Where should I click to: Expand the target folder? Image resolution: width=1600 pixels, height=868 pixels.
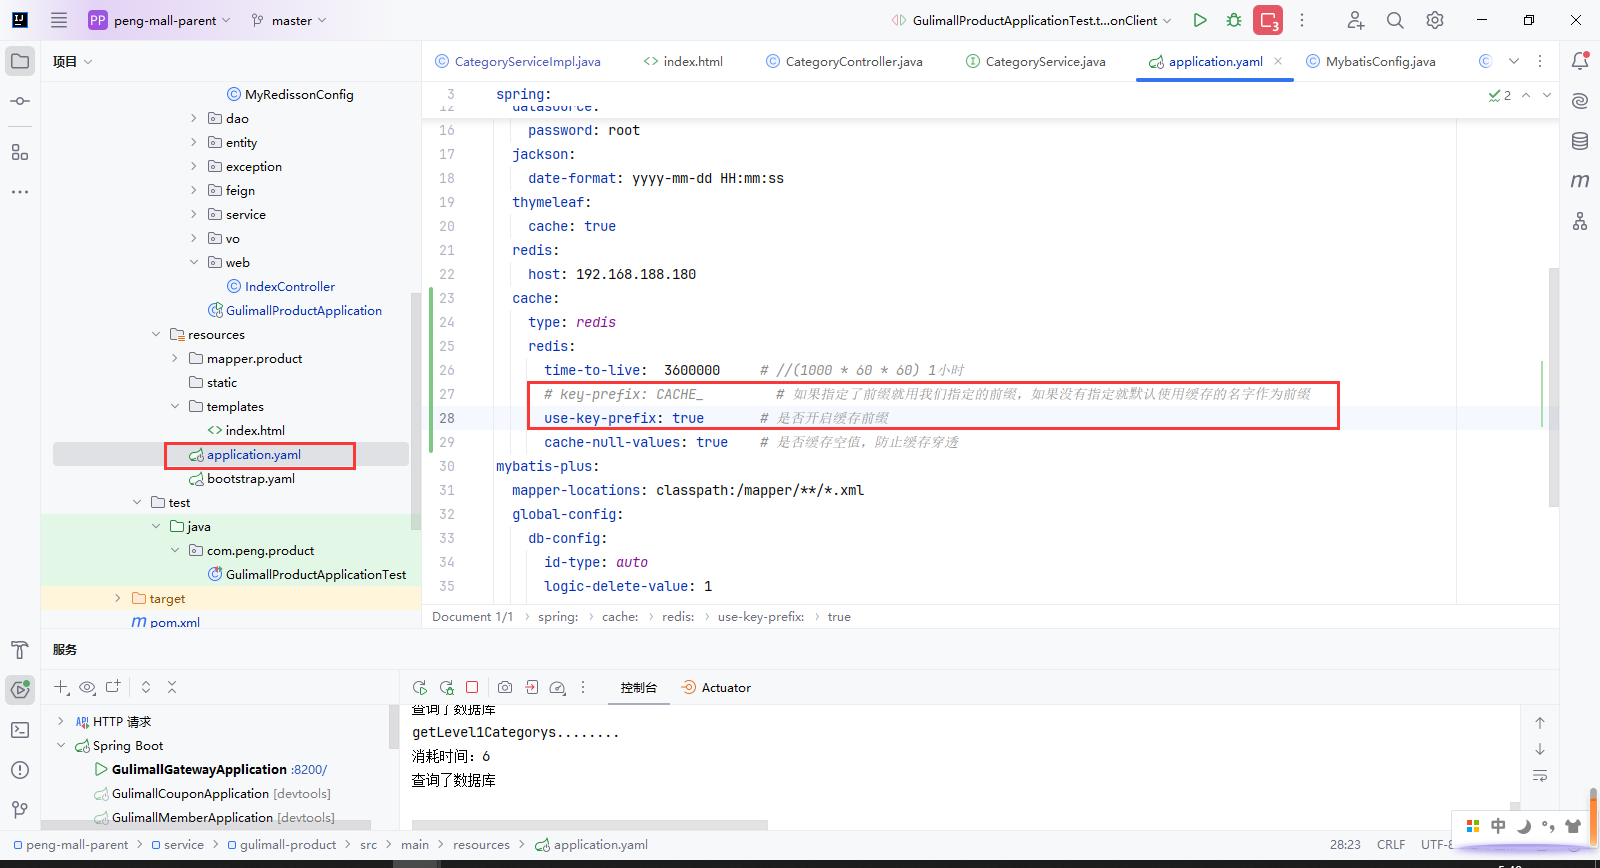[x=118, y=598]
